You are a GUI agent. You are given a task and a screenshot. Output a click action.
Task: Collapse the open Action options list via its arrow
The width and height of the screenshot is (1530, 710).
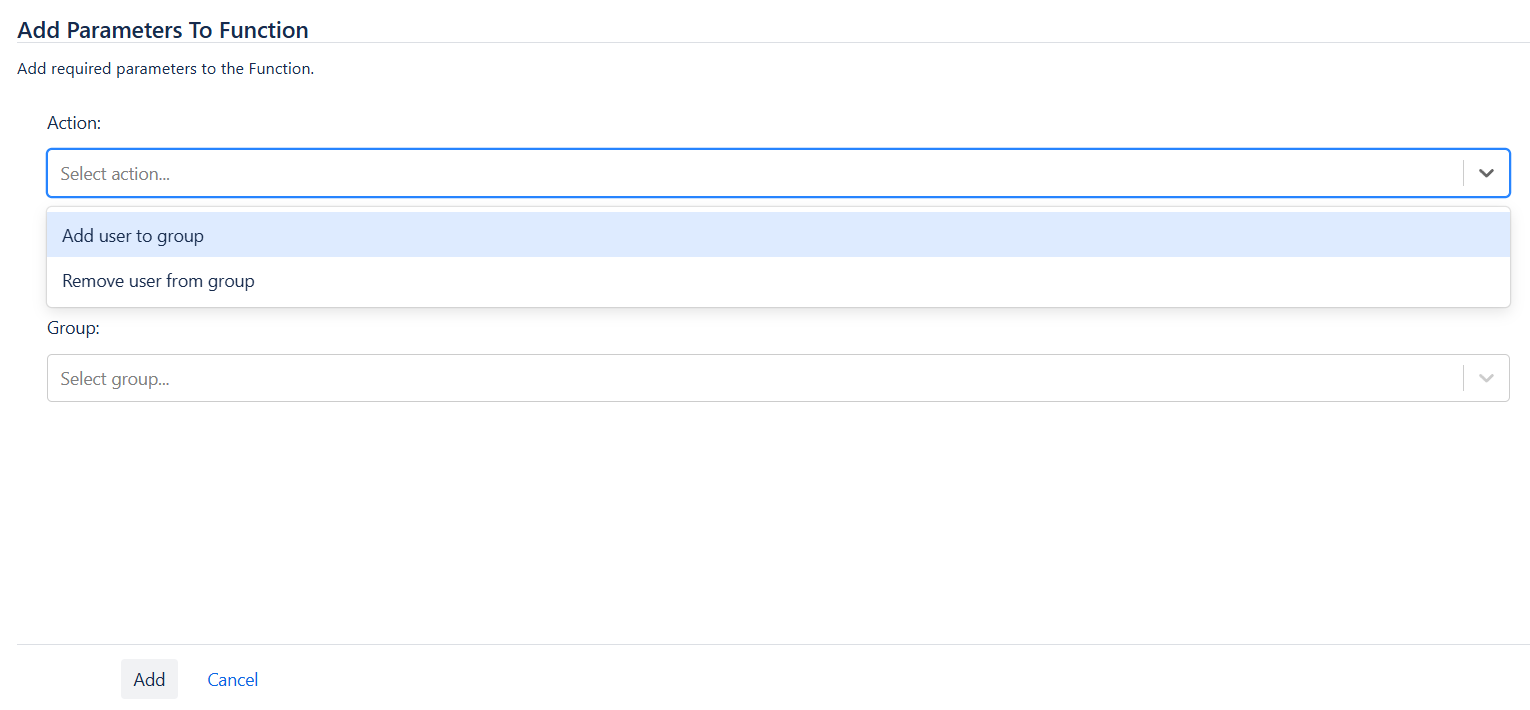click(x=1486, y=173)
